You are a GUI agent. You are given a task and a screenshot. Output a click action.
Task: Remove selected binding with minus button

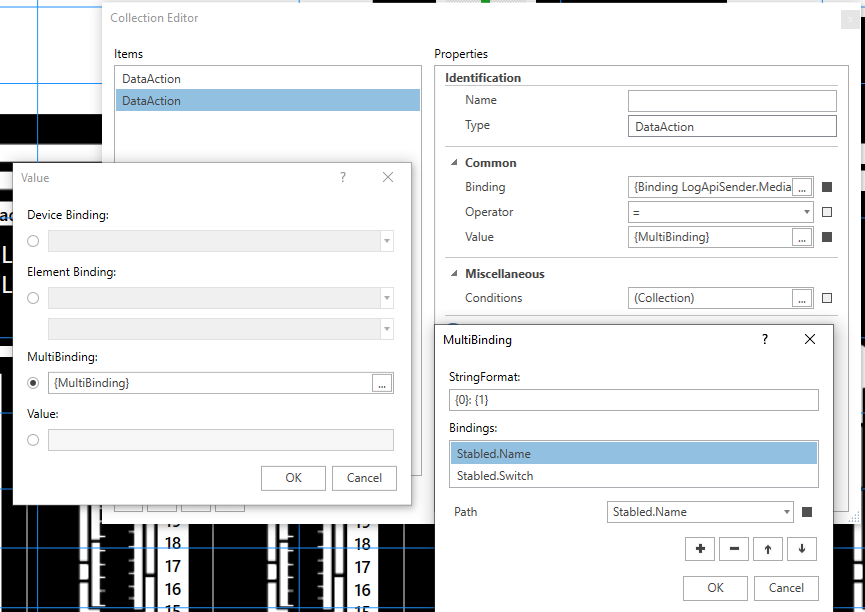(734, 549)
